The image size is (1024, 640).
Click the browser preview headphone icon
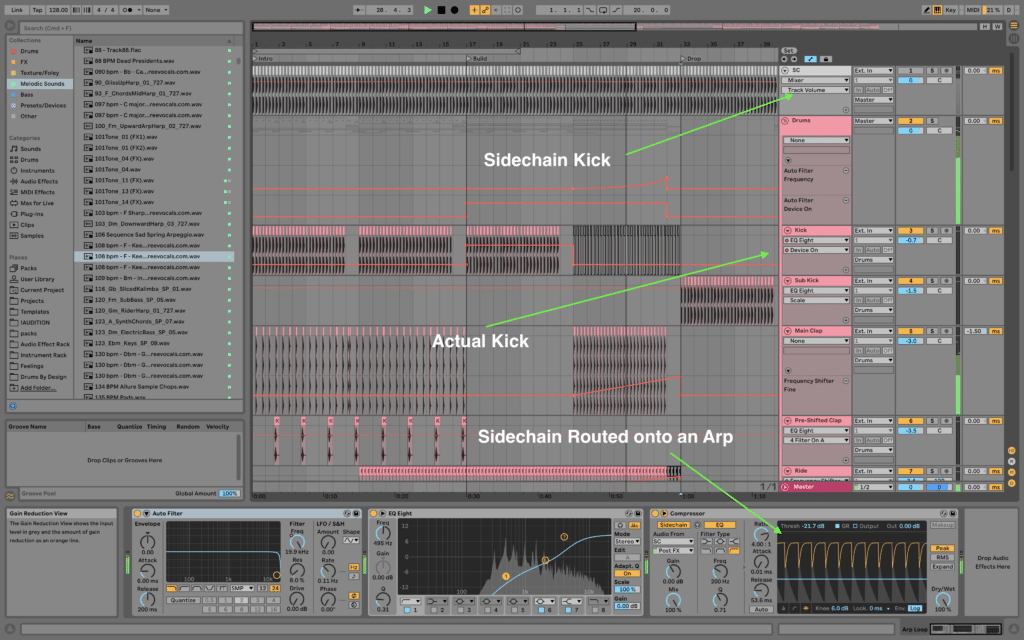12,406
